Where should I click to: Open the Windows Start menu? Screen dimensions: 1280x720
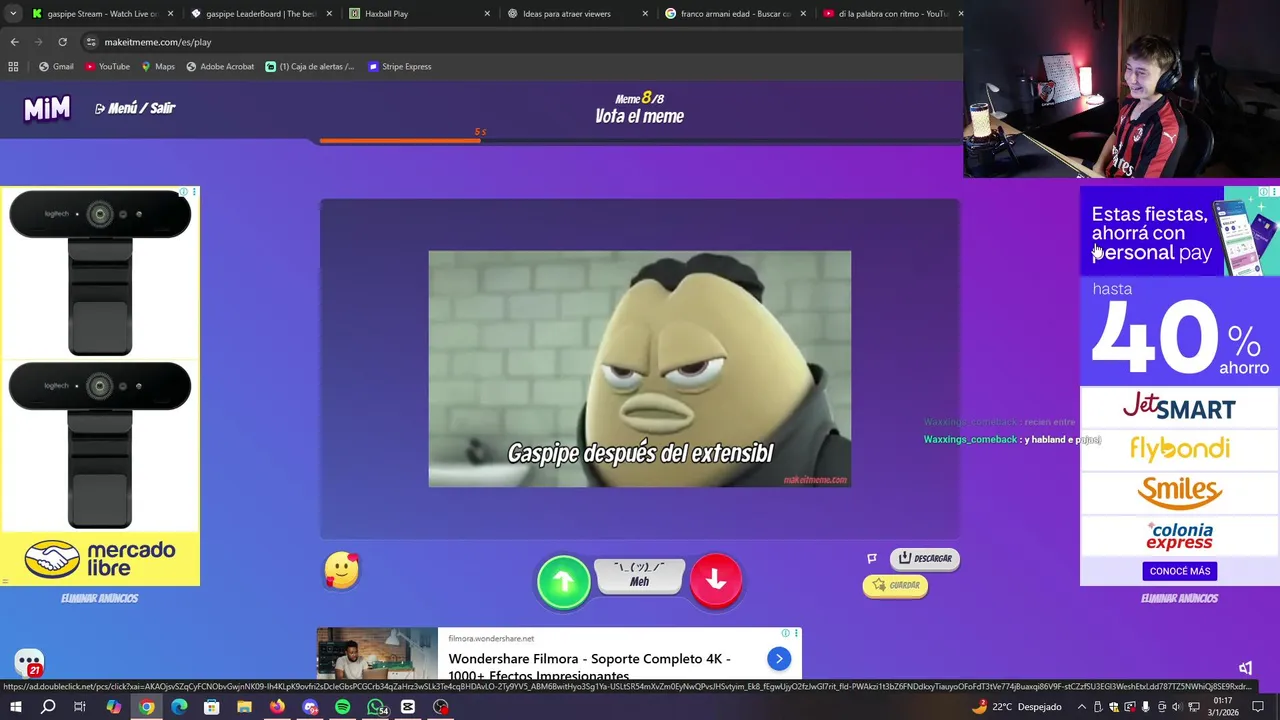tap(15, 707)
